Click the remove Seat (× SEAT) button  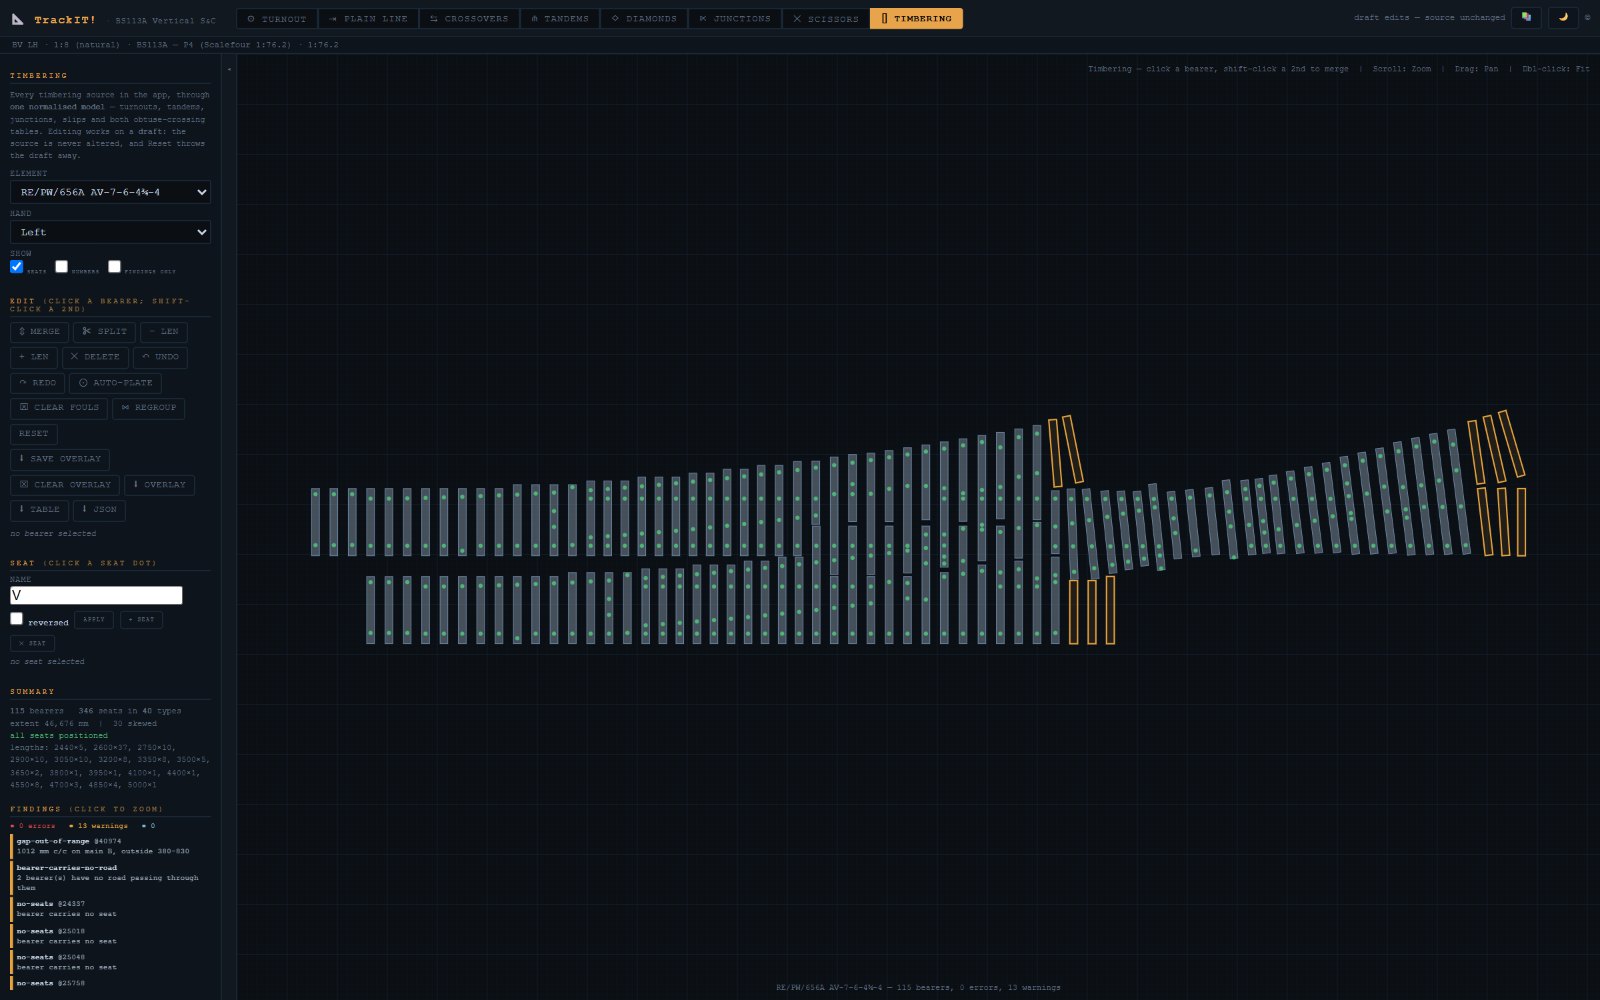click(x=32, y=643)
